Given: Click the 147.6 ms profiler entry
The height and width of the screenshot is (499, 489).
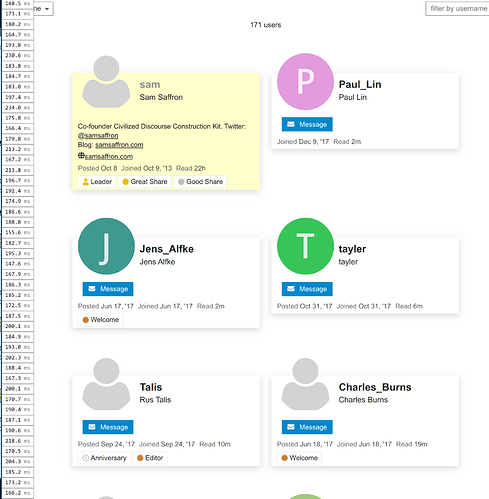Looking at the screenshot, I should (18, 264).
